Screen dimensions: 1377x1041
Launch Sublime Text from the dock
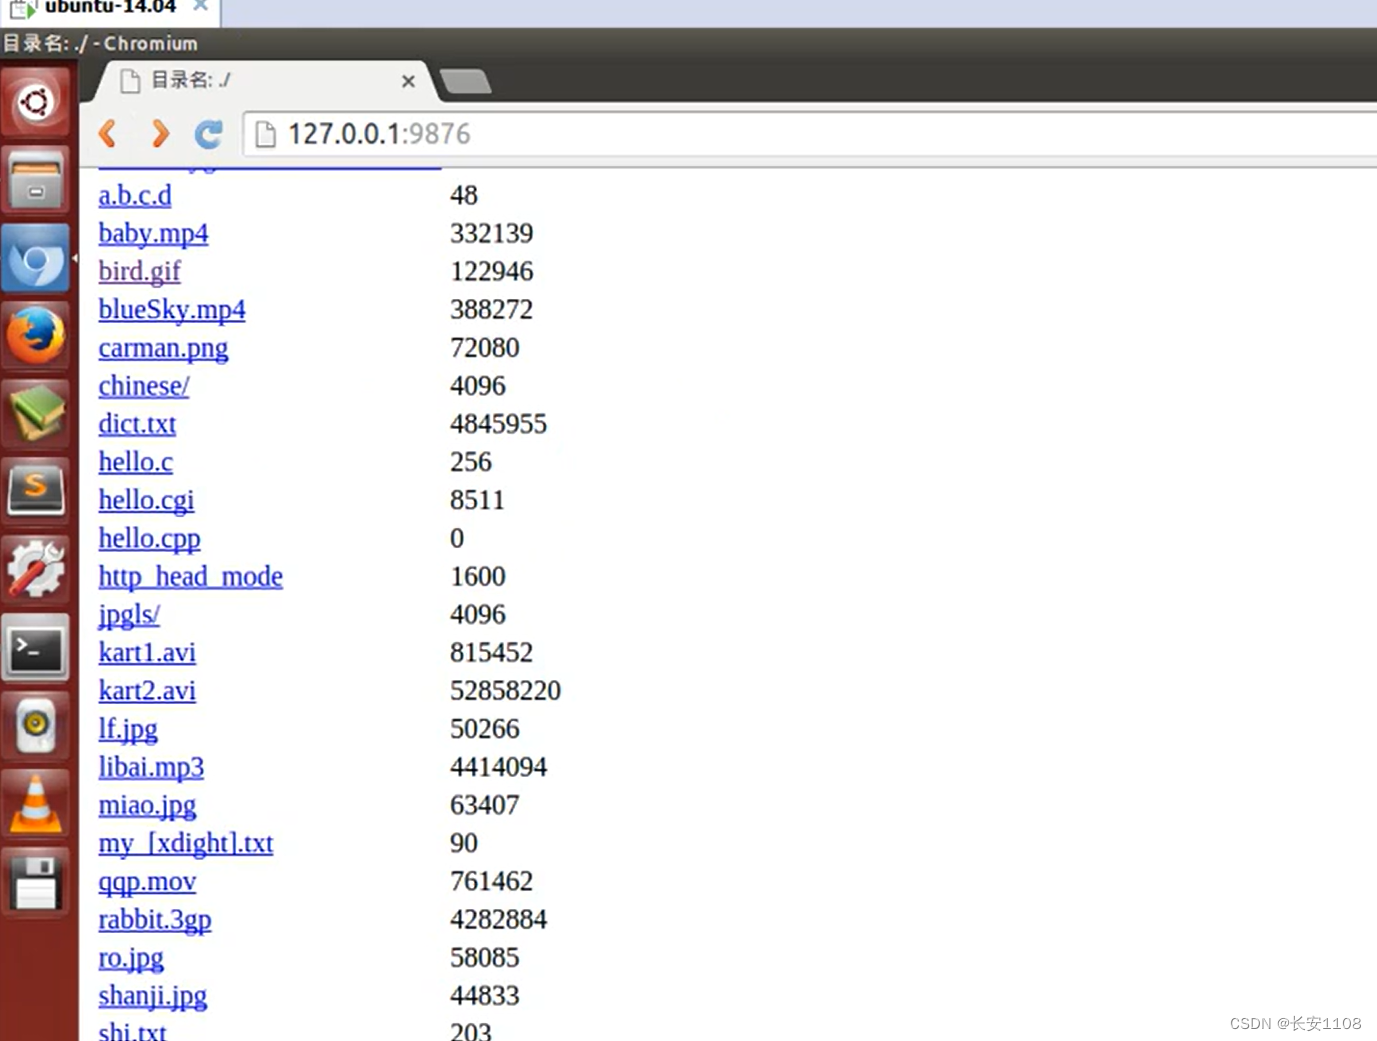[x=36, y=491]
